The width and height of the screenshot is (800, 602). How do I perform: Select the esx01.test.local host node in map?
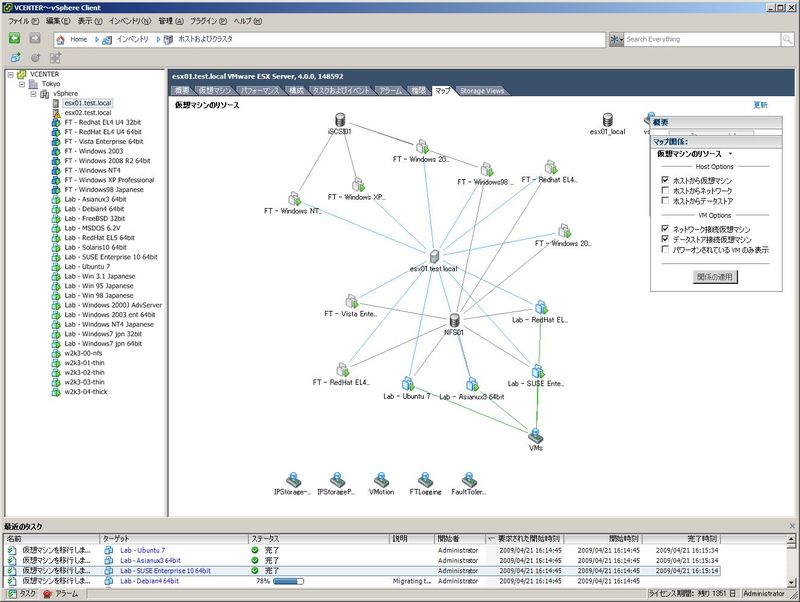point(434,256)
